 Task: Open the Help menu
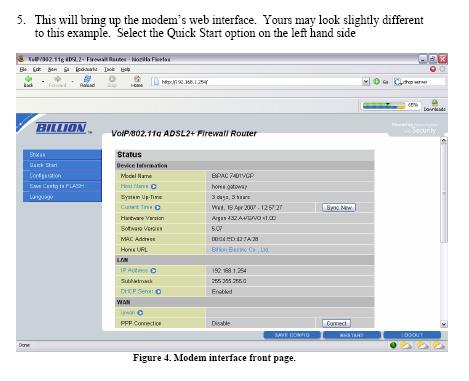tap(125, 69)
